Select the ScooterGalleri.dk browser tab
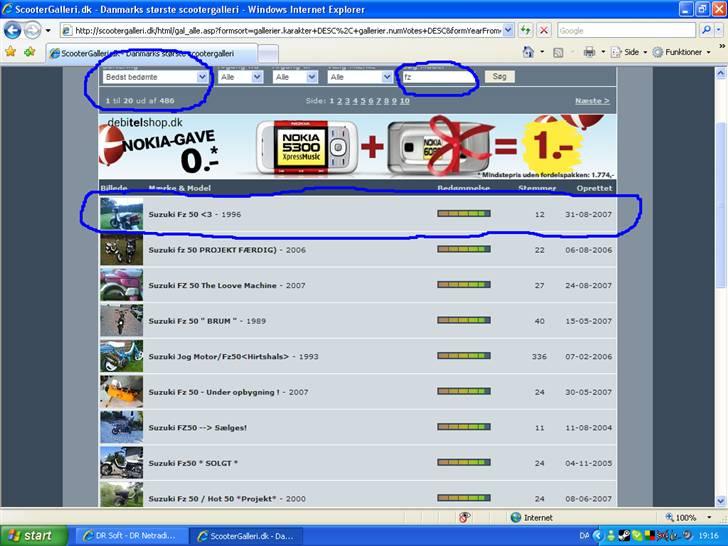728x546 pixels. point(152,52)
